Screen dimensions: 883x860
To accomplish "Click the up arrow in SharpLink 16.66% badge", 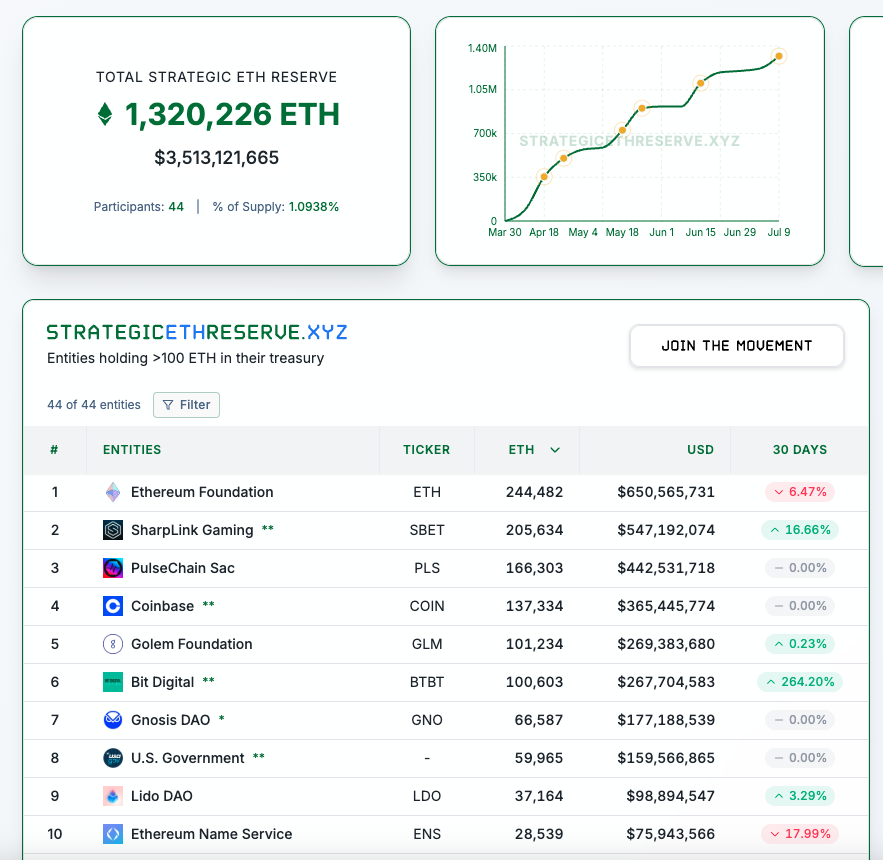I will click(775, 530).
